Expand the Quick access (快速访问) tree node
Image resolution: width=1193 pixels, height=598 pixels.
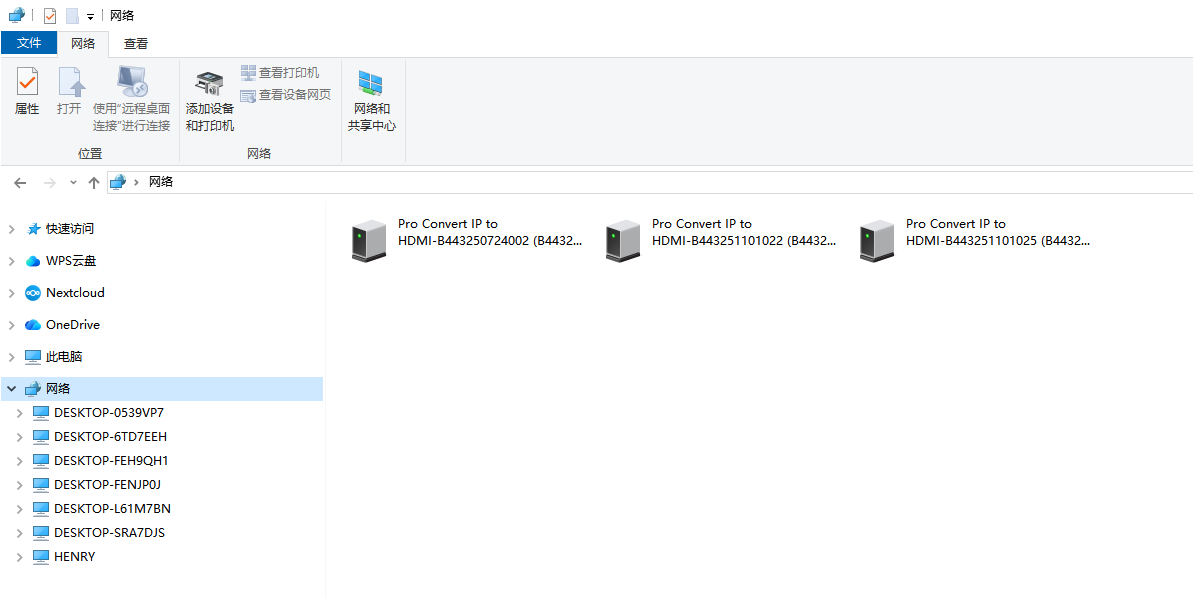pos(12,229)
